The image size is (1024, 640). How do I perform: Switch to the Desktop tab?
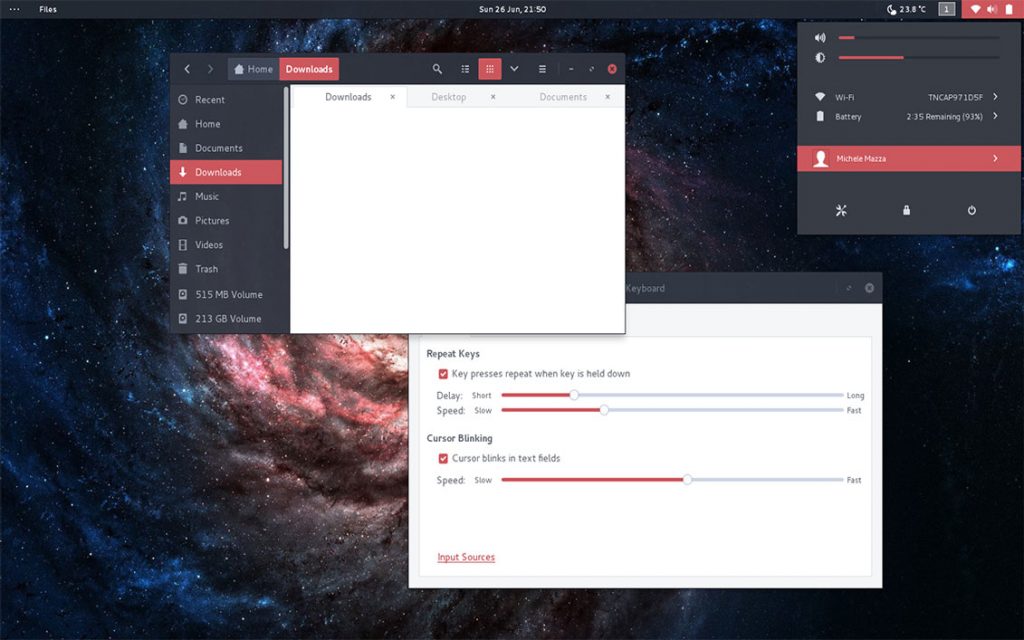point(448,97)
